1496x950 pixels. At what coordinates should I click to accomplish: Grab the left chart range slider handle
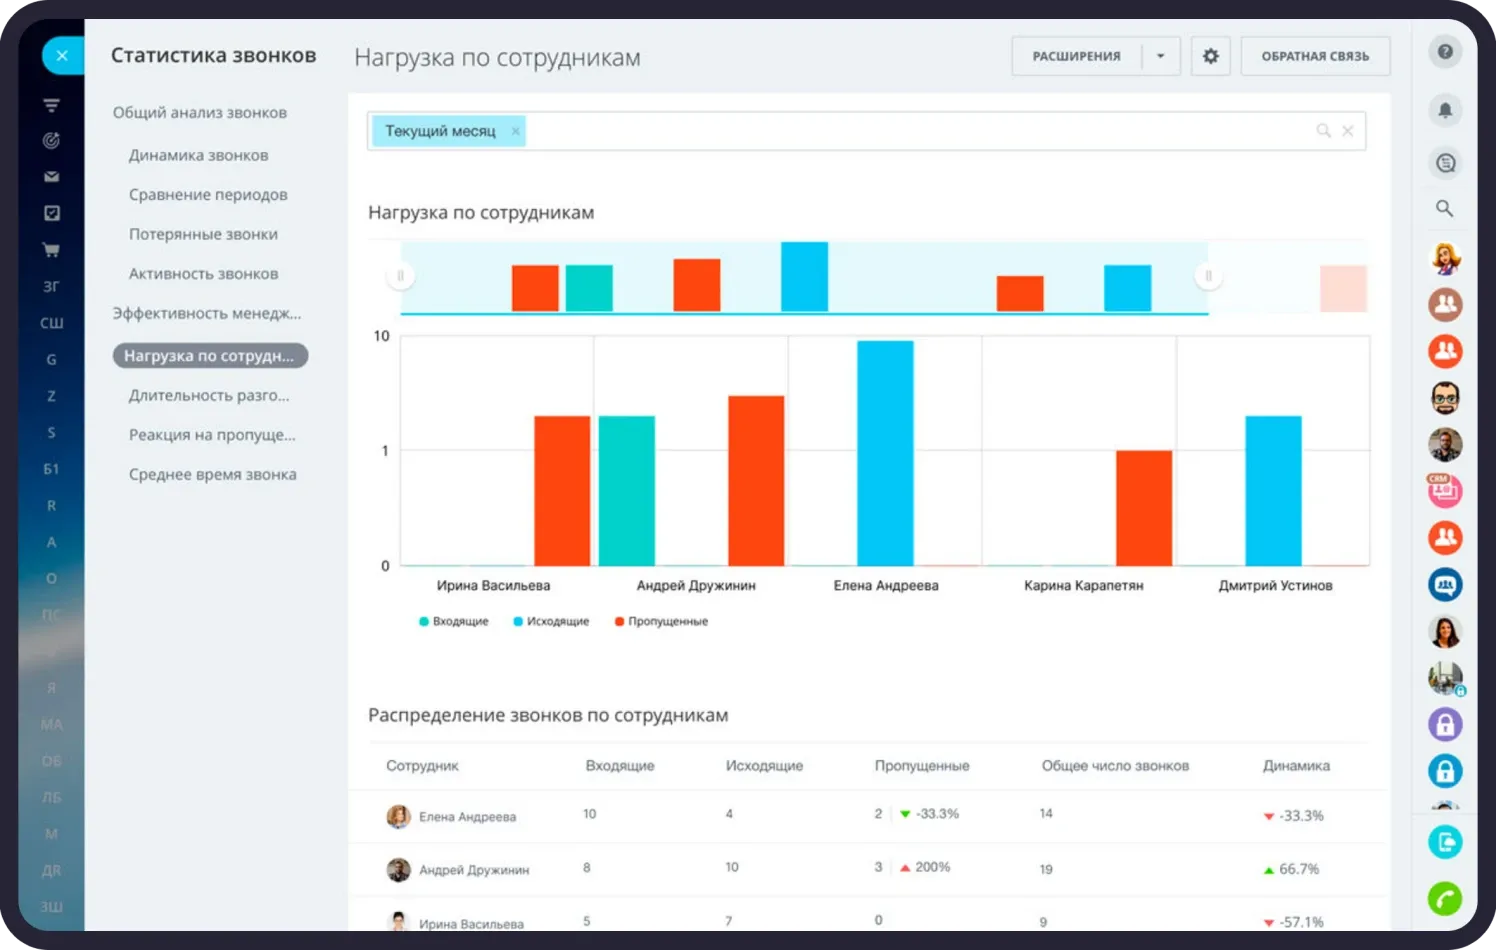(x=400, y=276)
